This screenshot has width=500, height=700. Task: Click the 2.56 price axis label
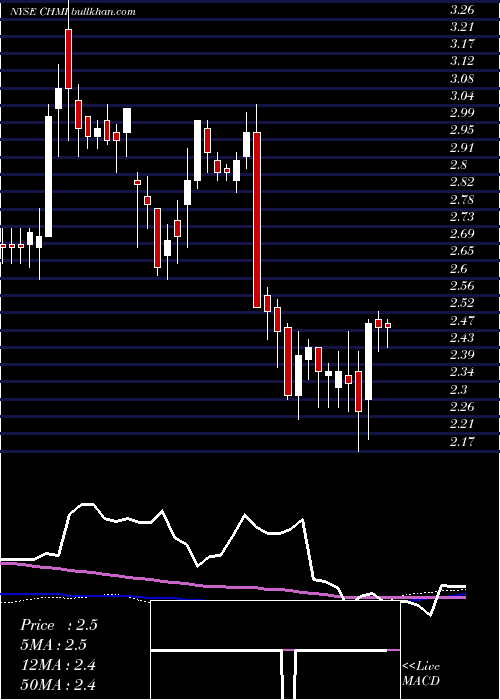462,286
